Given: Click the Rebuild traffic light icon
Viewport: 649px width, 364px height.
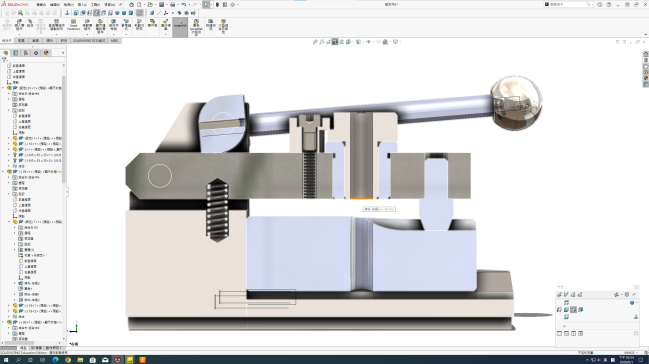Looking at the screenshot, I should click(x=217, y=5).
